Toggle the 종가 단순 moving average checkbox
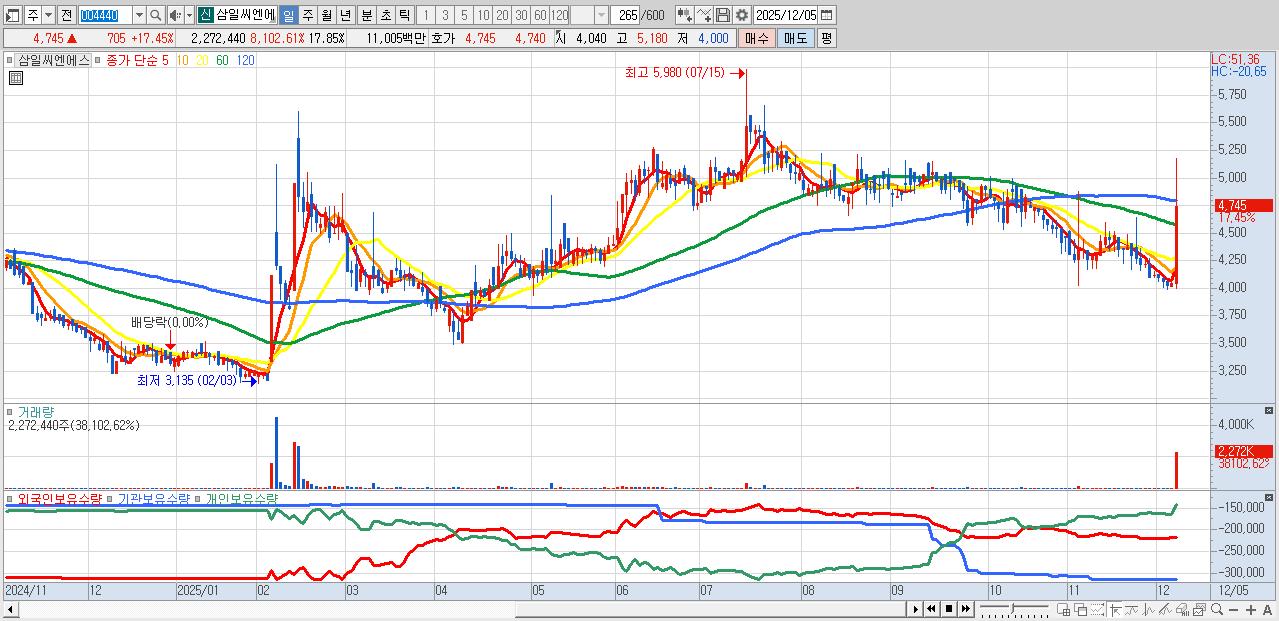The image size is (1279, 621). pyautogui.click(x=98, y=60)
